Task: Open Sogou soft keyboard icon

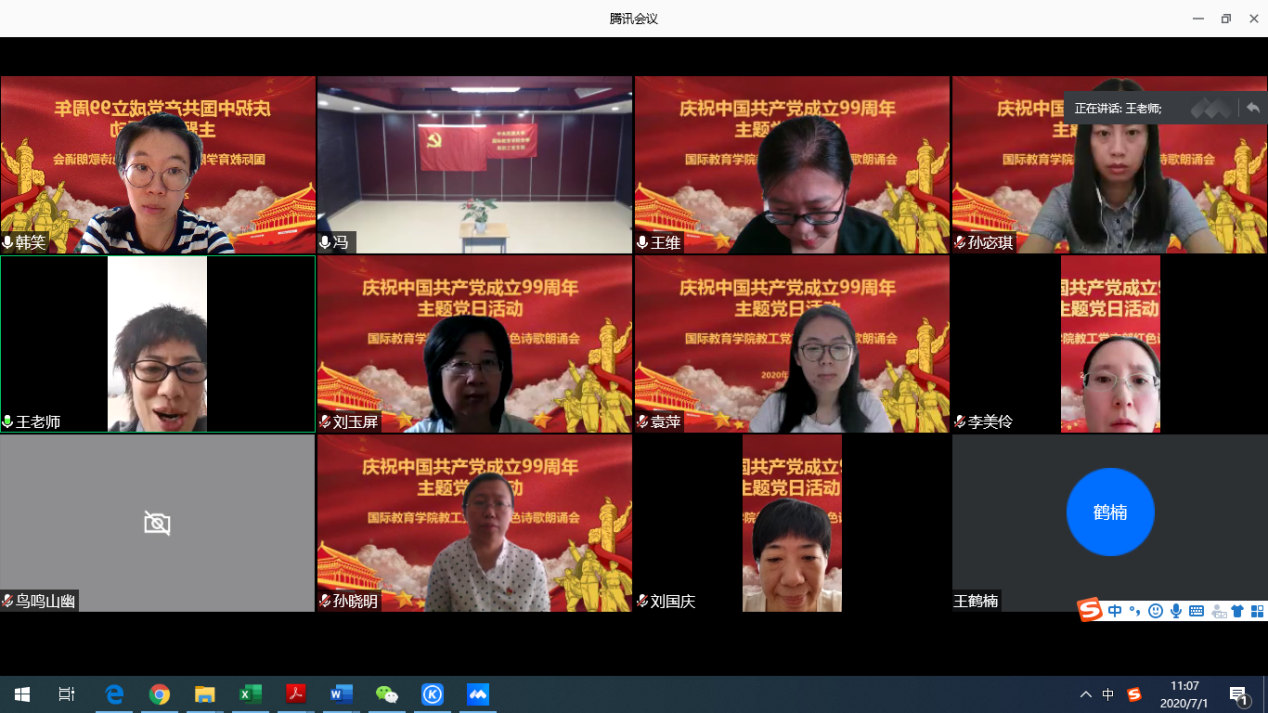Action: pyautogui.click(x=1196, y=611)
